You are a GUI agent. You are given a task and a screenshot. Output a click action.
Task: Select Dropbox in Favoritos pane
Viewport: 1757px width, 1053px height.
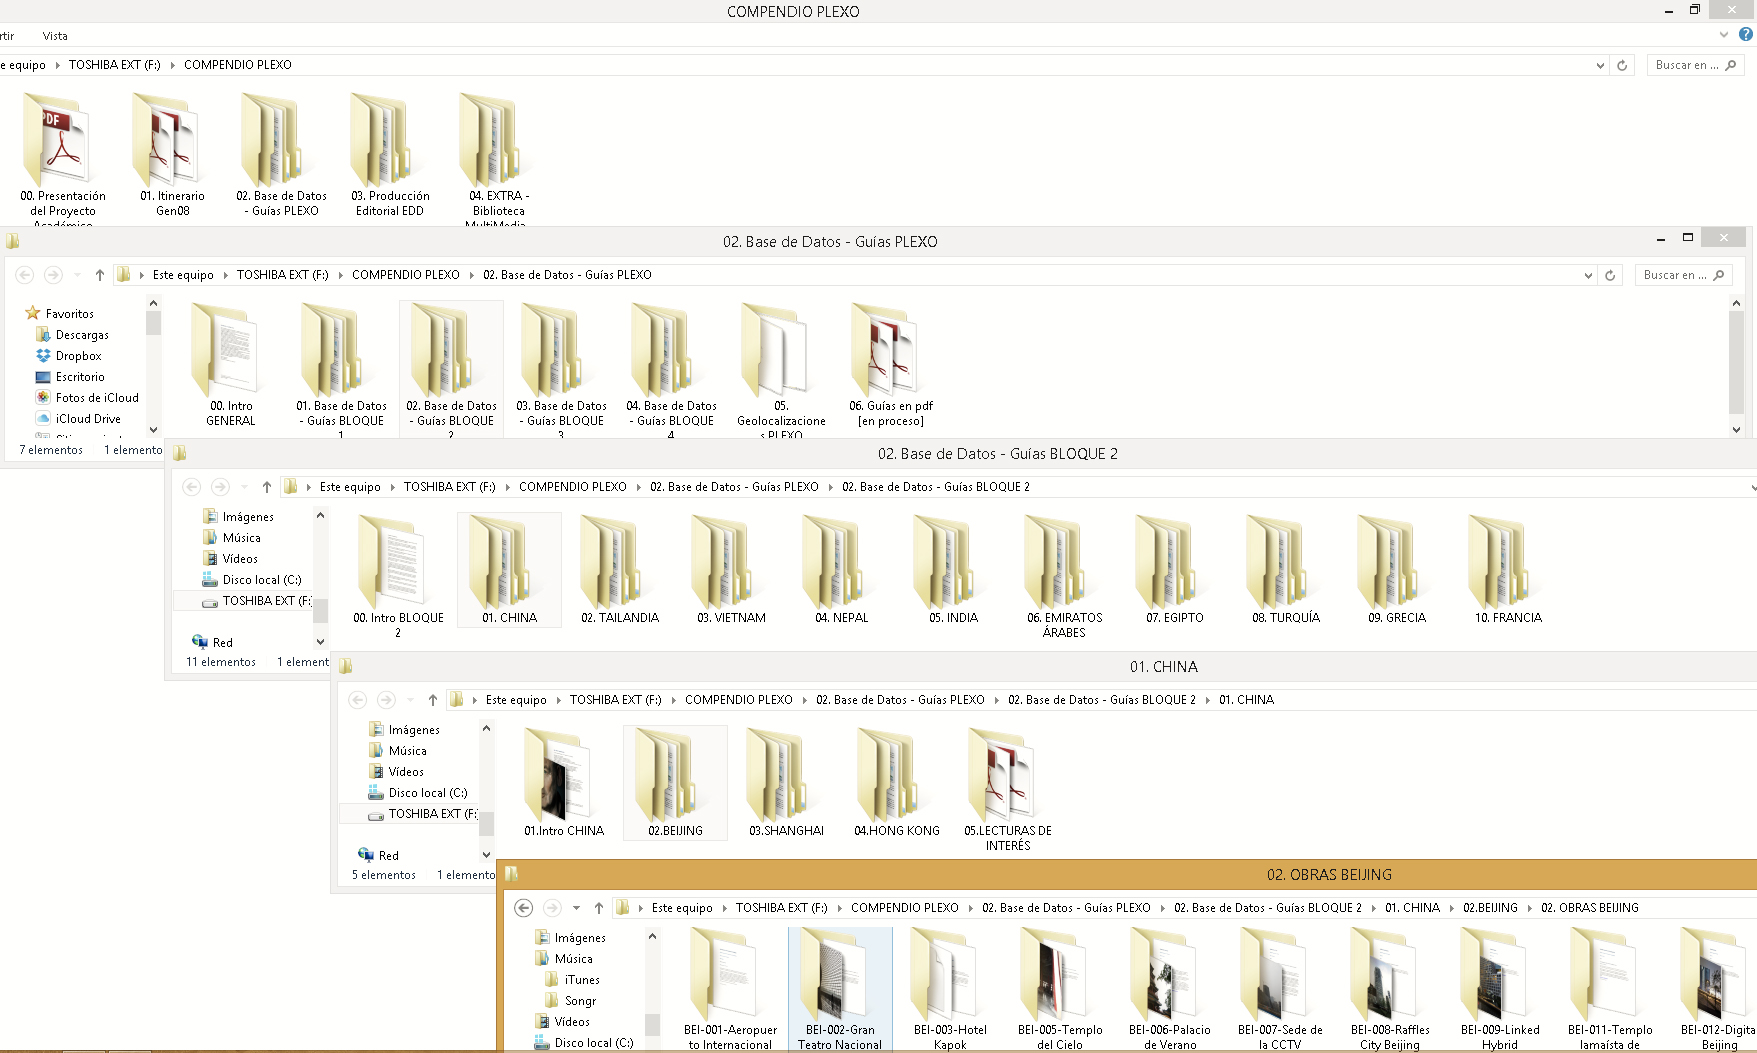pos(78,356)
